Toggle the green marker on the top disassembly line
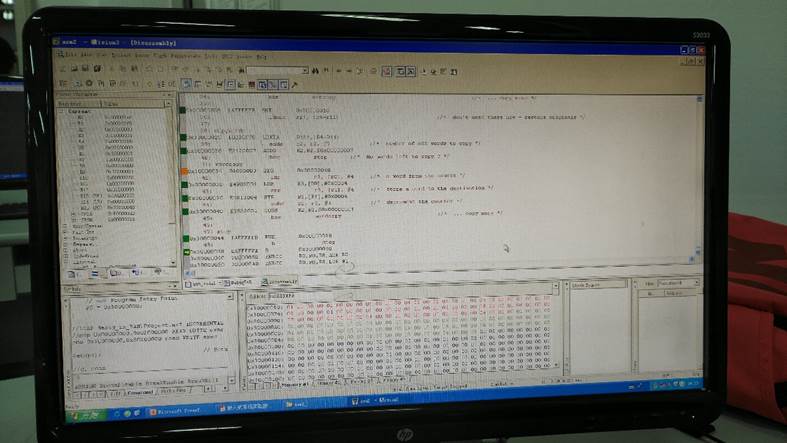The height and width of the screenshot is (443, 787). [x=183, y=108]
